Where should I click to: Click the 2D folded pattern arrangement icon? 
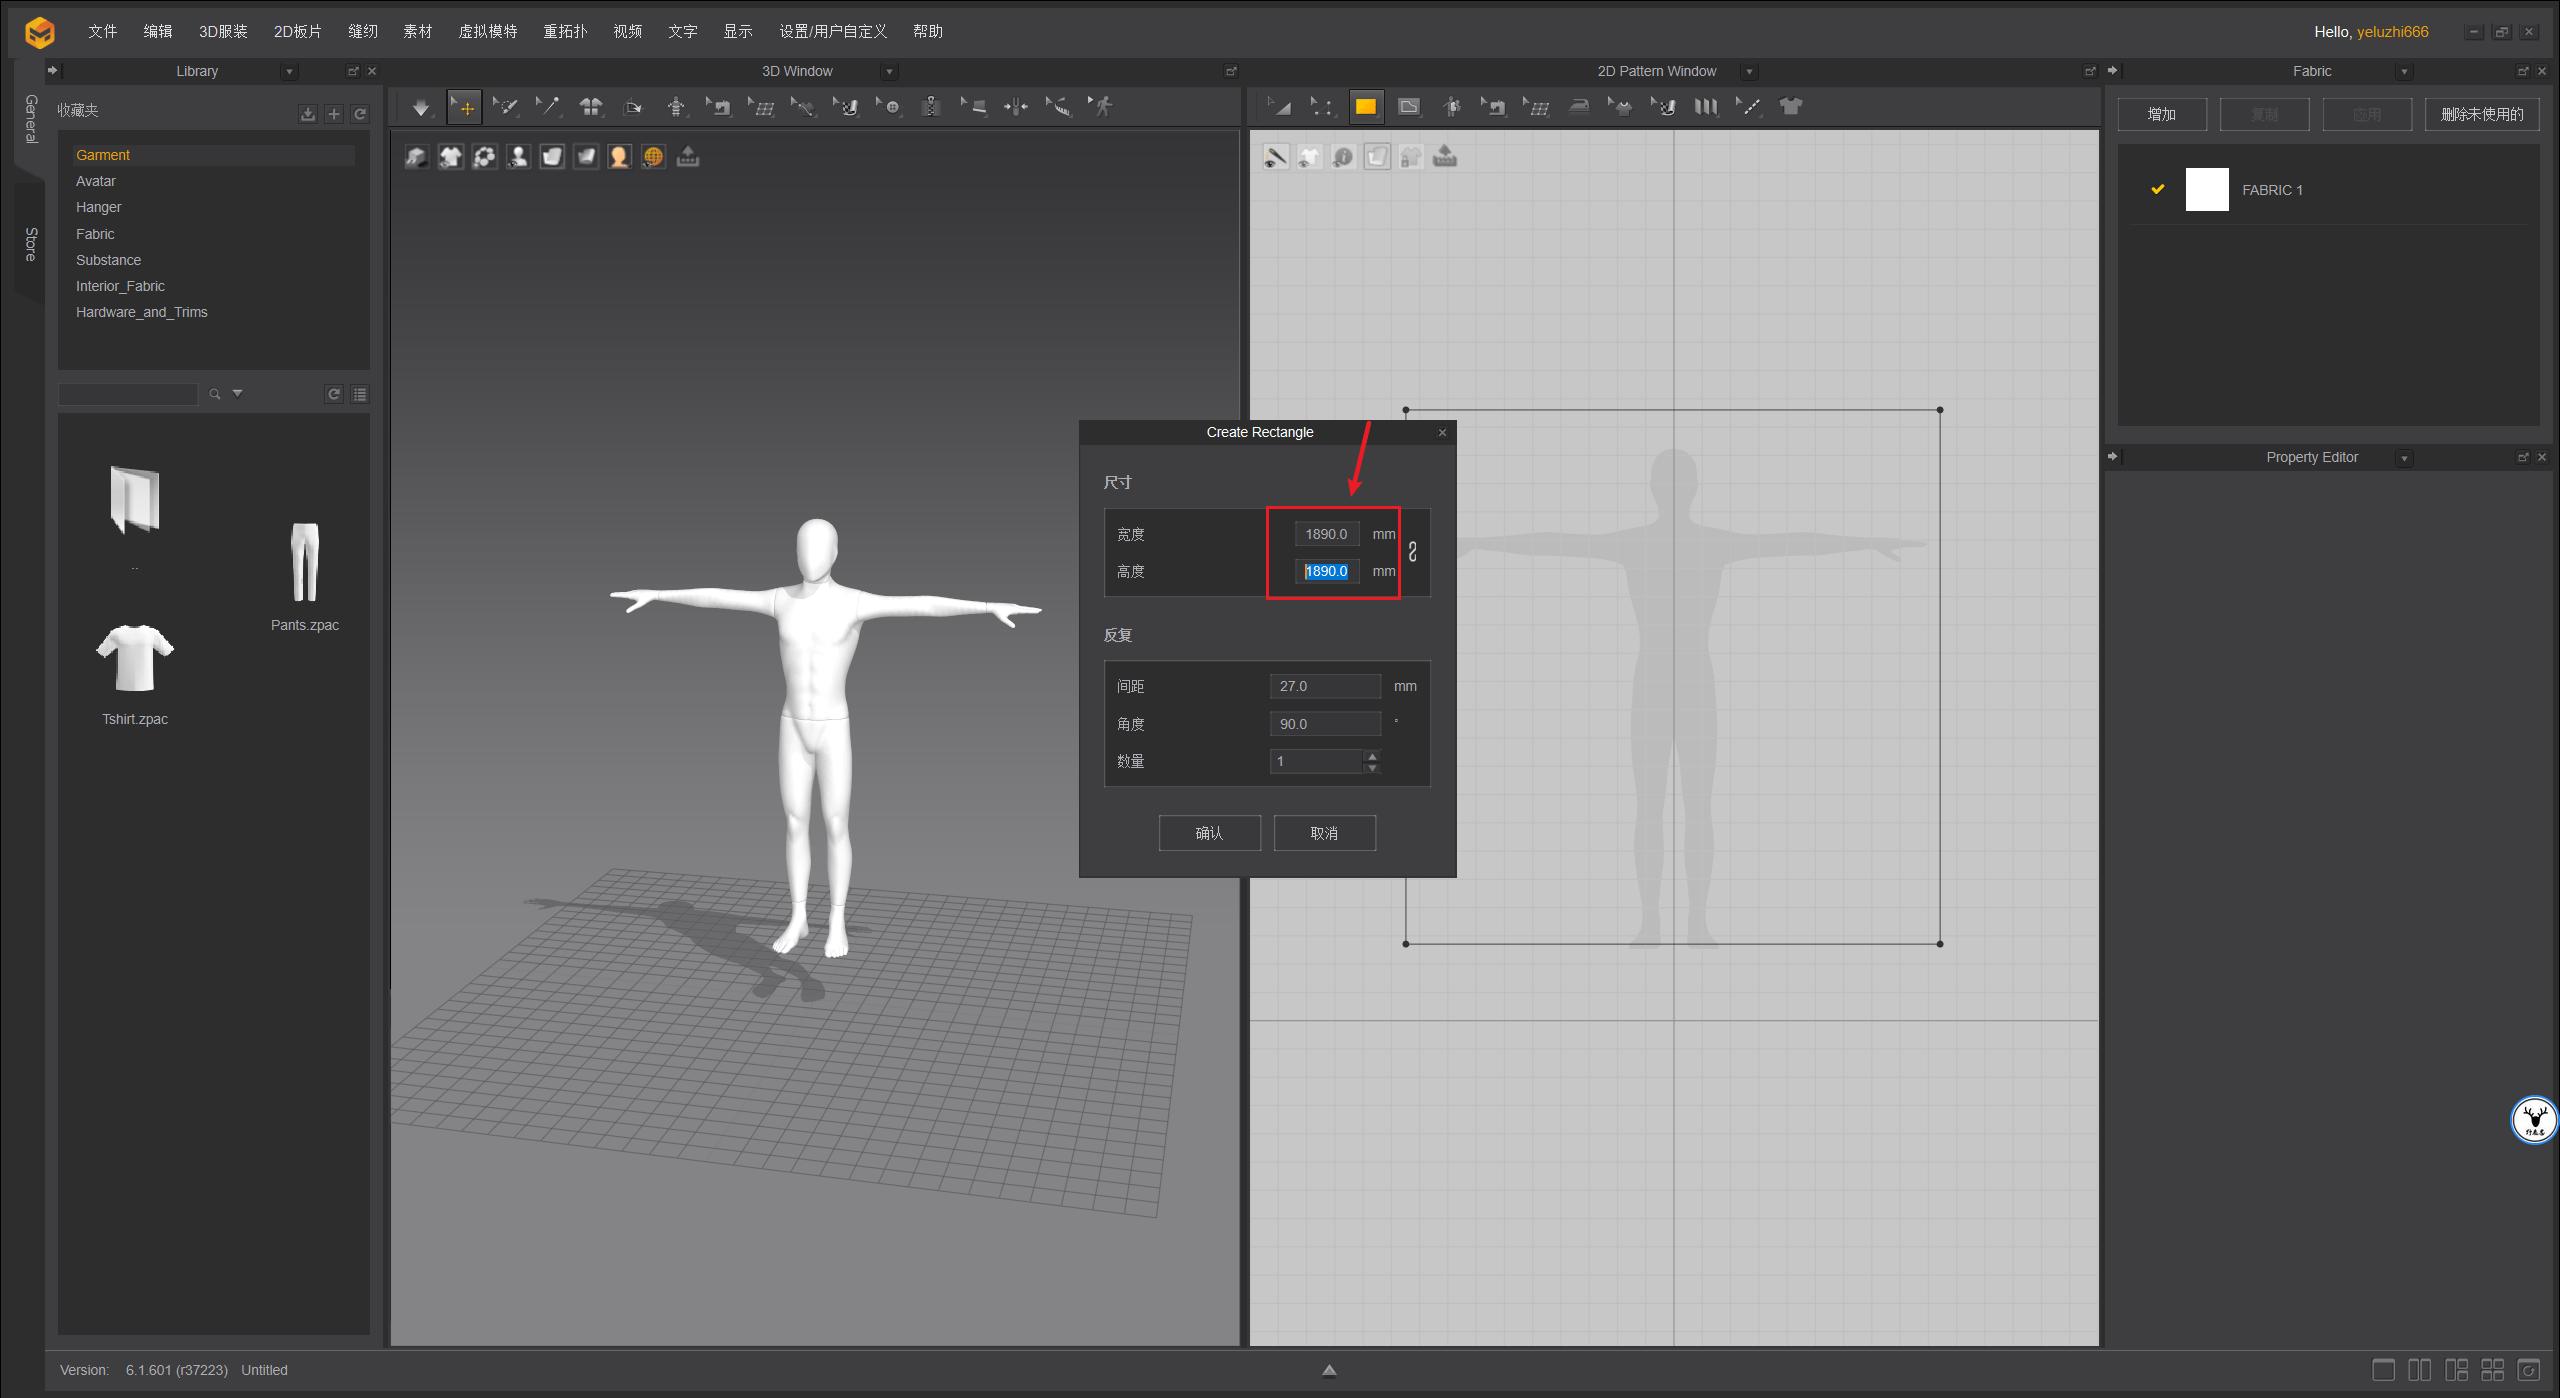point(1706,107)
